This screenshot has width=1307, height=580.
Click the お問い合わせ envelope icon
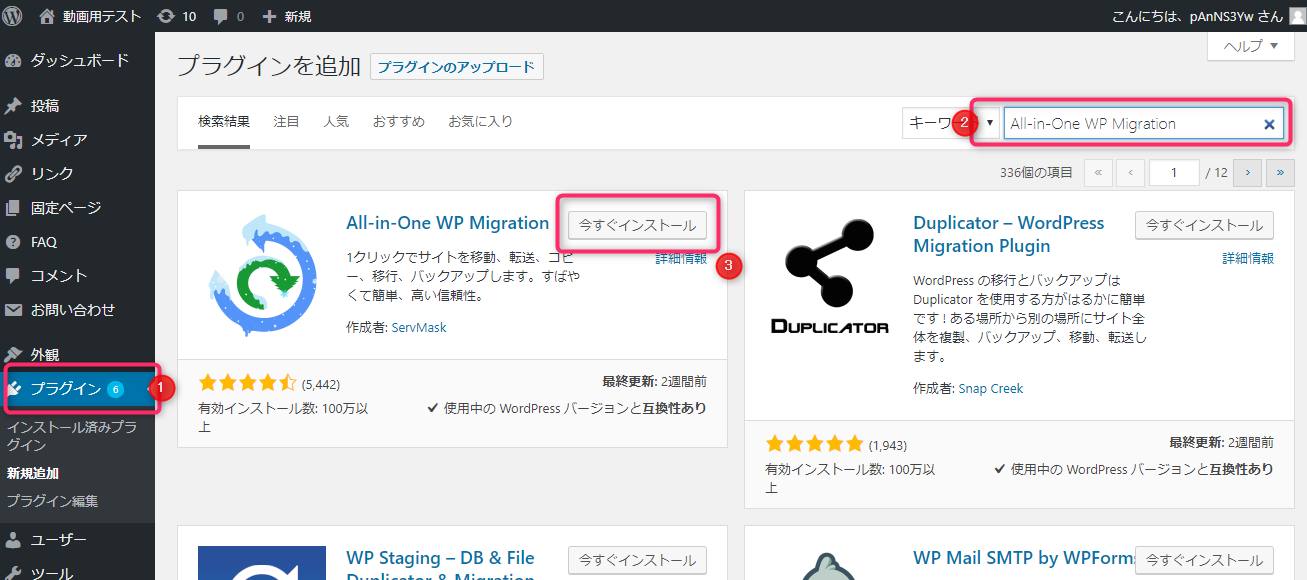point(13,310)
